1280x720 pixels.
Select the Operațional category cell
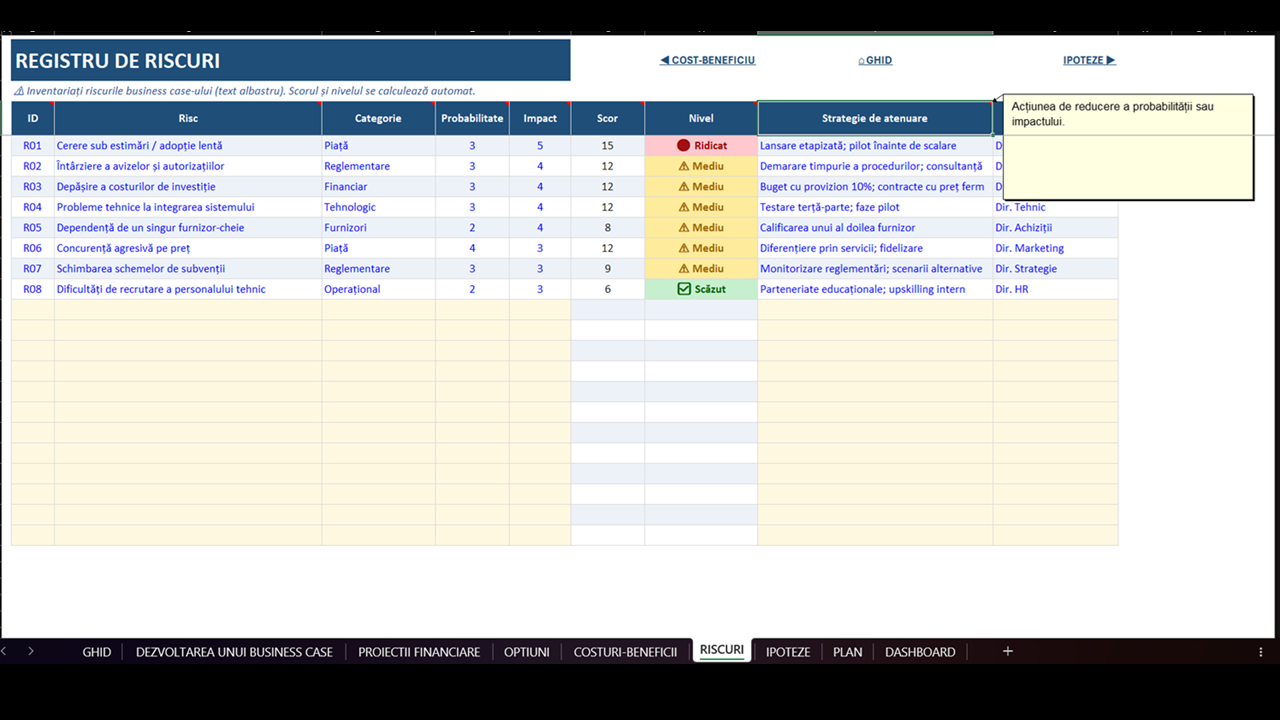tap(378, 289)
